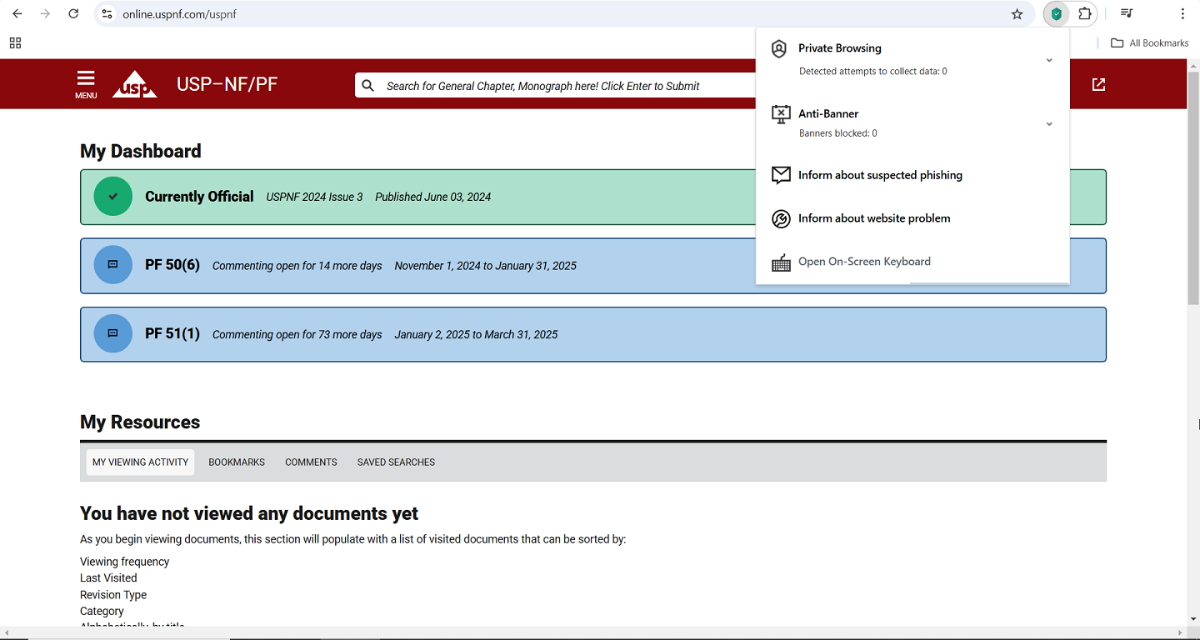Open the Chrome three-dot menu
1200x640 pixels.
pos(1182,14)
